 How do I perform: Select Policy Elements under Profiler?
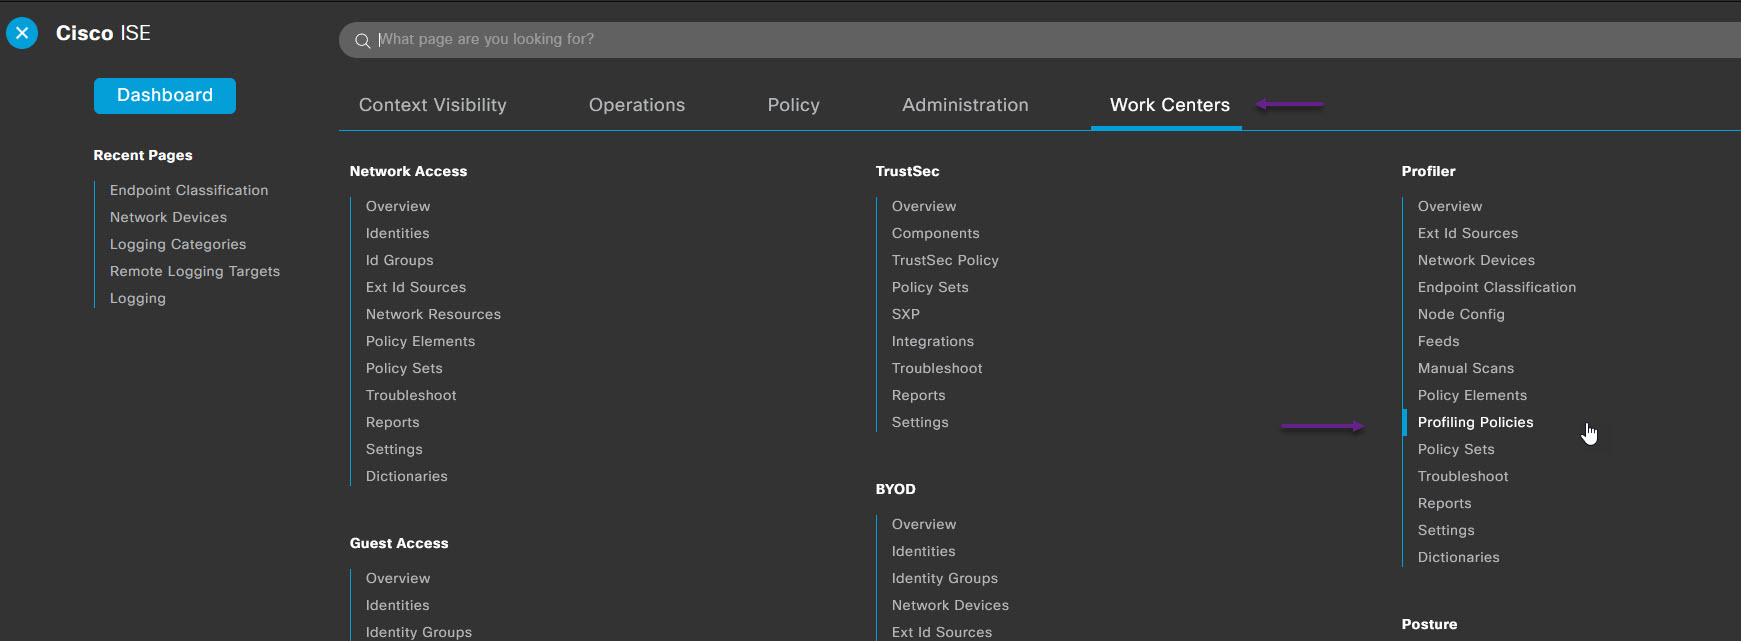pos(1472,395)
